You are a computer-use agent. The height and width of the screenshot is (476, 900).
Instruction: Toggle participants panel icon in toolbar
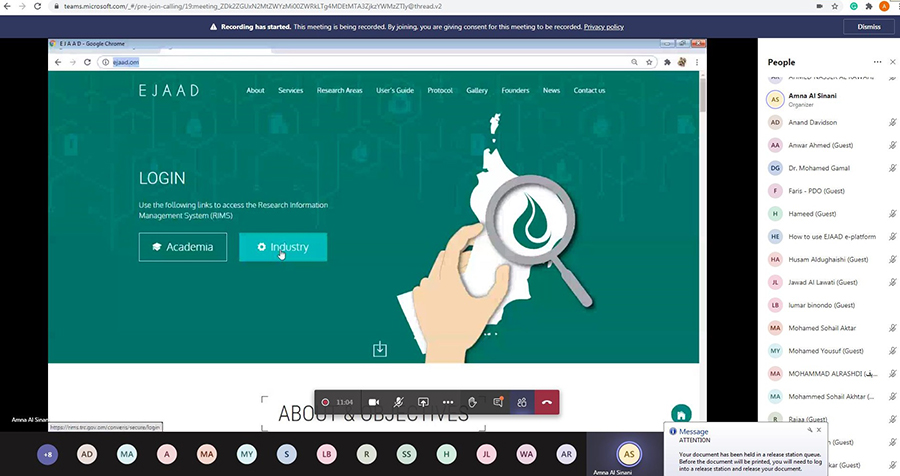point(522,403)
